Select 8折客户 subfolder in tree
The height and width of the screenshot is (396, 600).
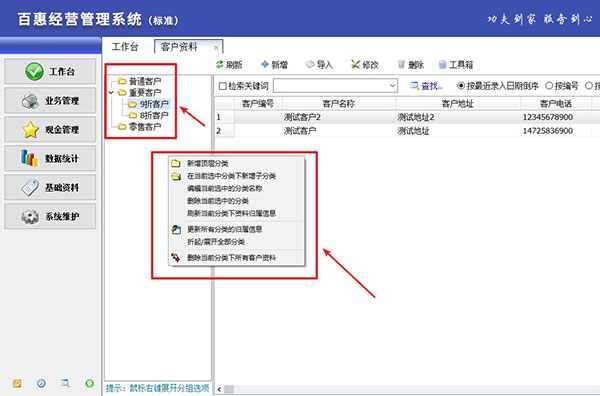149,115
